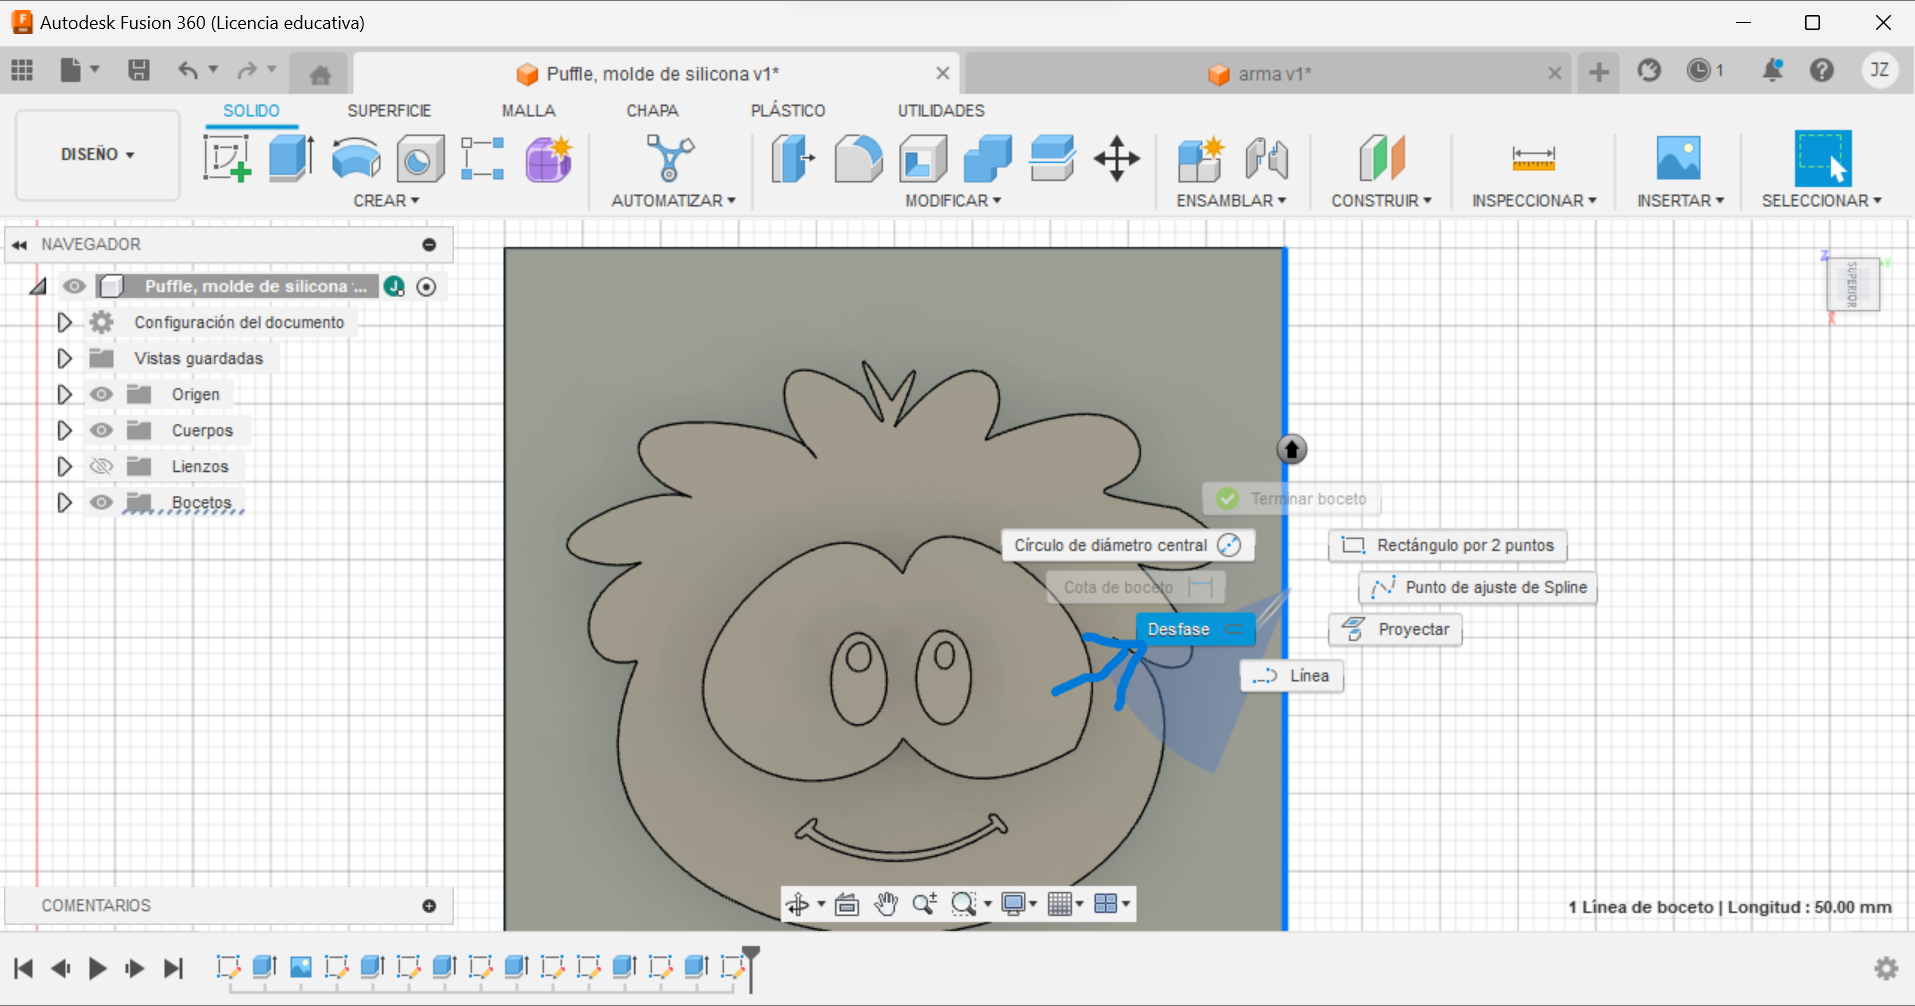This screenshot has width=1915, height=1006.
Task: Open the INSPECCIONAR dropdown menu
Action: point(1534,201)
